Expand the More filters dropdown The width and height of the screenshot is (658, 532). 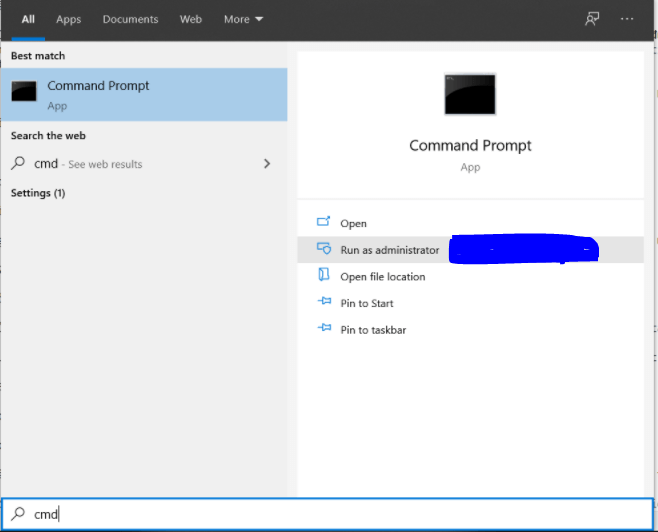click(243, 19)
